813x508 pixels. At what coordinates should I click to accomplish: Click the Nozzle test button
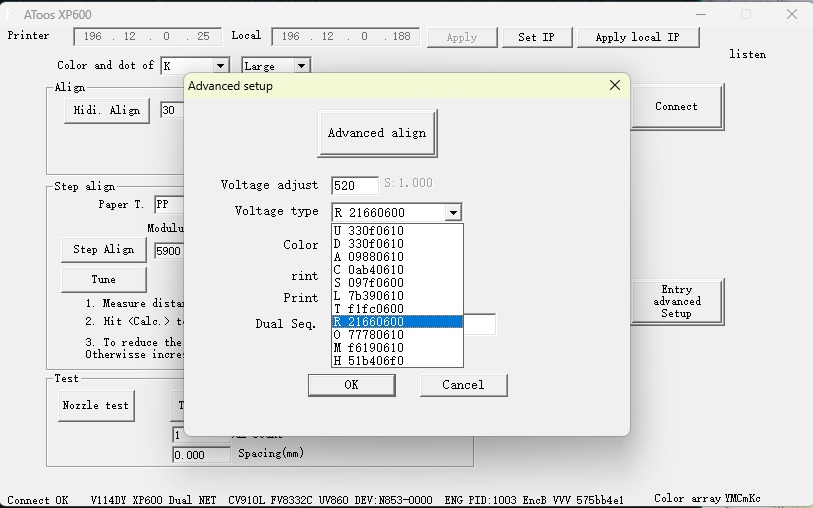96,406
